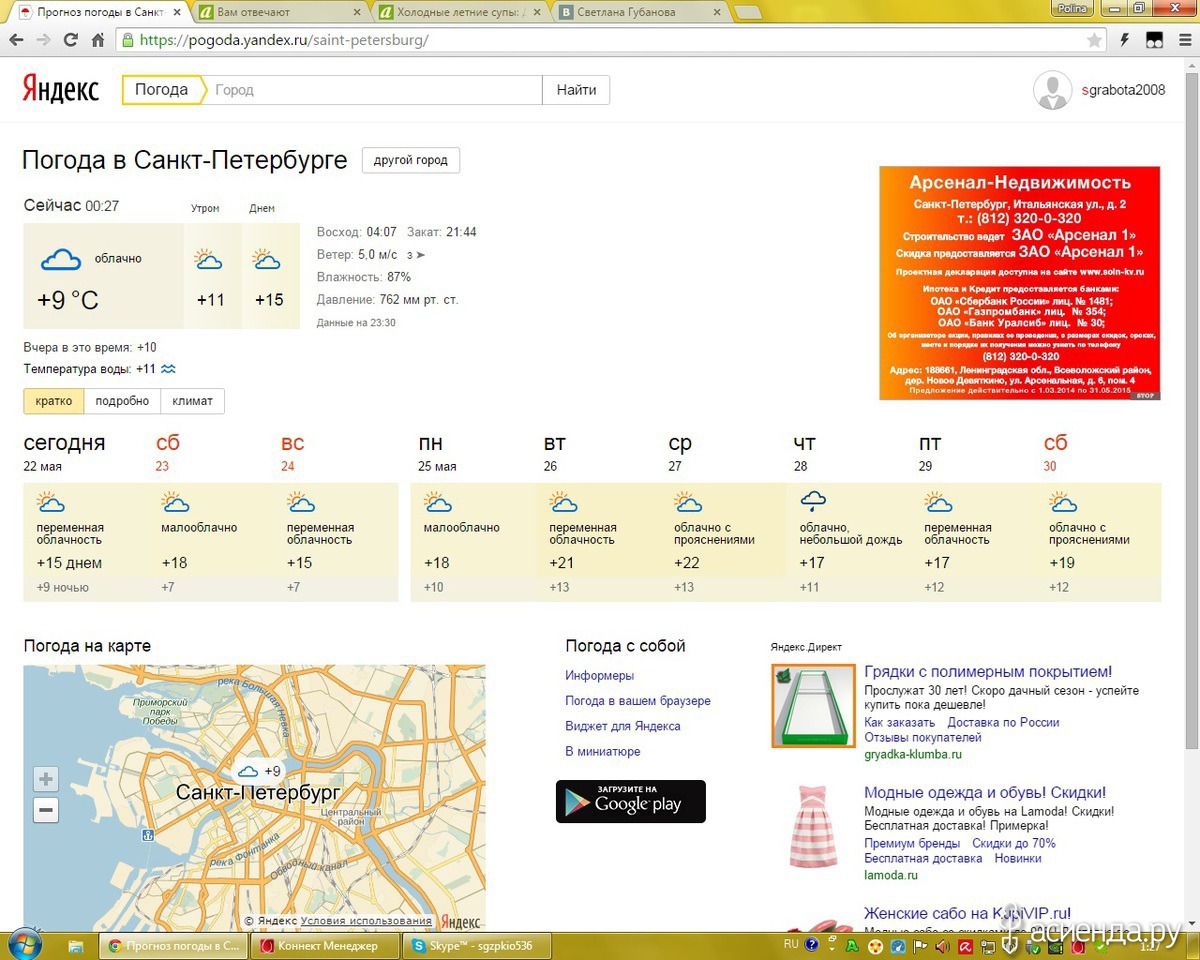The width and height of the screenshot is (1200, 960).
Task: Click the lightning bolt extension icon
Action: (1125, 41)
